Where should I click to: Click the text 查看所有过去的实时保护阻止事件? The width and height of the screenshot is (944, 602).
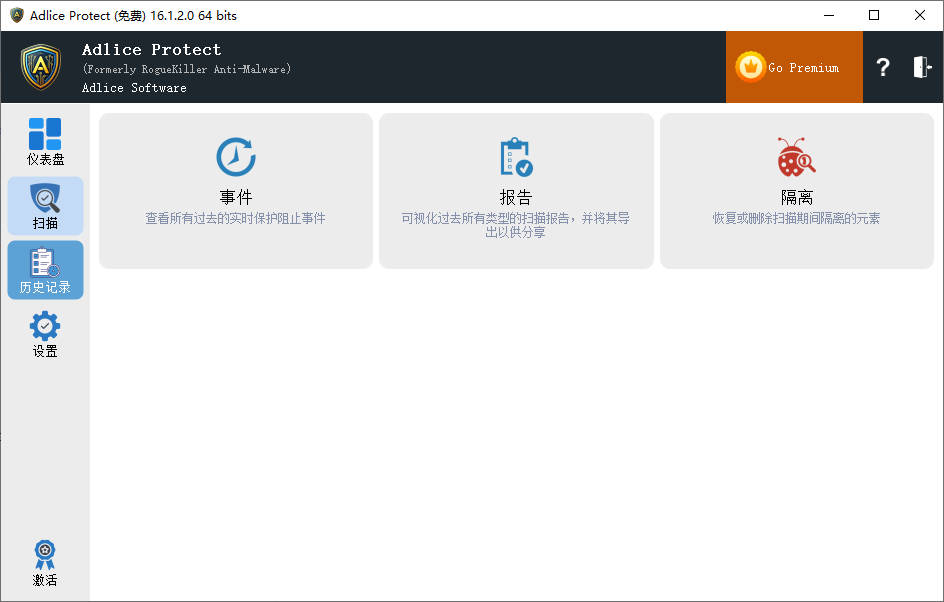tap(235, 218)
